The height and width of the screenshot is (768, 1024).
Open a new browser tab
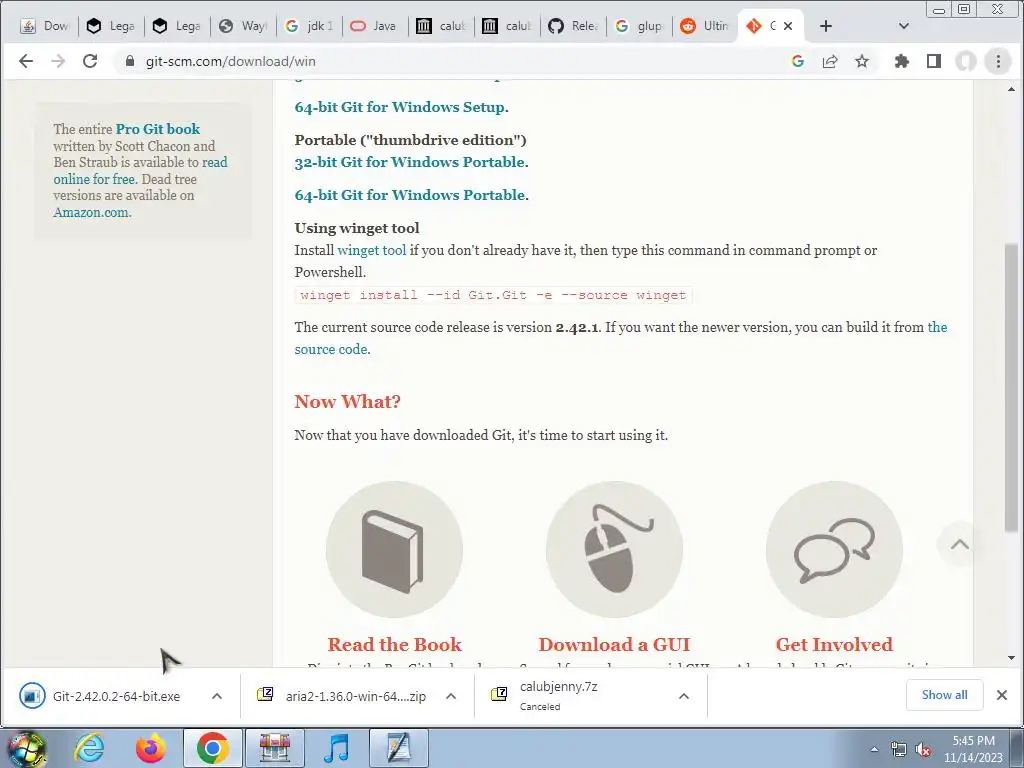tap(825, 26)
